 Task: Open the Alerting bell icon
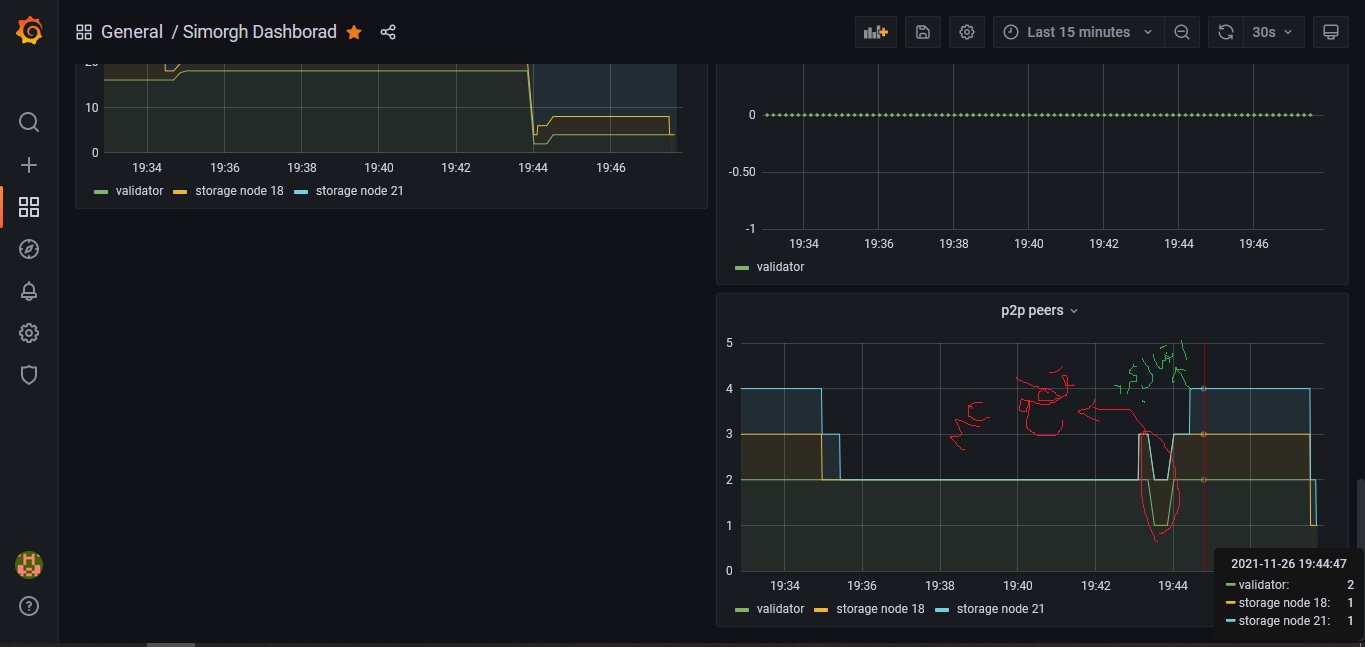coord(29,291)
